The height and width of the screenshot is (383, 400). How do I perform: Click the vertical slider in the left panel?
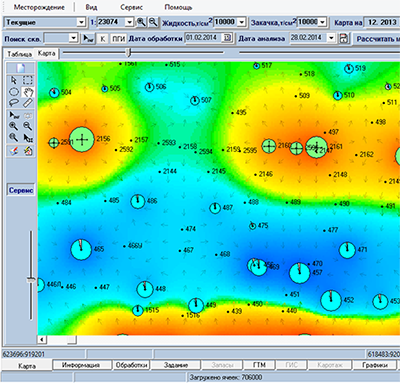(31, 279)
